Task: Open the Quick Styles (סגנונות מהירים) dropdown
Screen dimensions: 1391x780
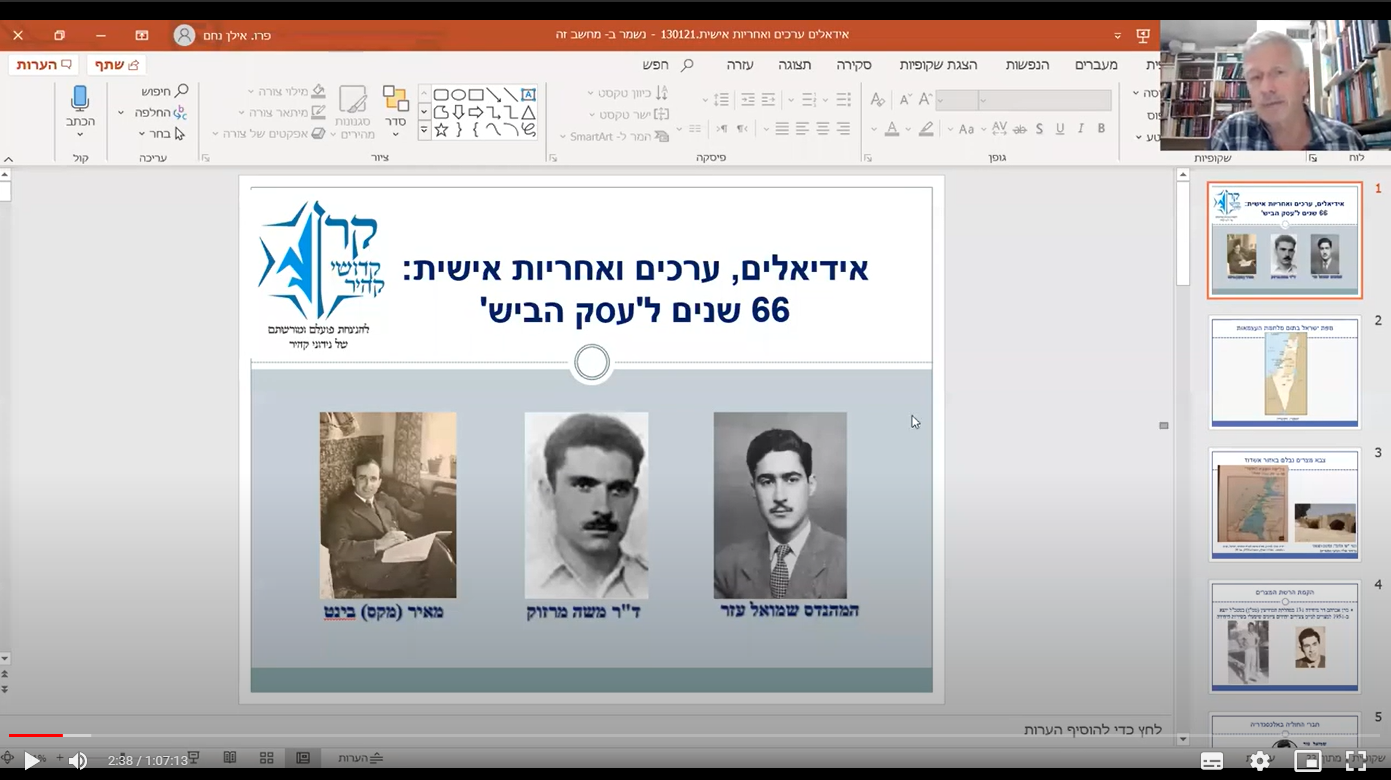Action: [x=352, y=113]
